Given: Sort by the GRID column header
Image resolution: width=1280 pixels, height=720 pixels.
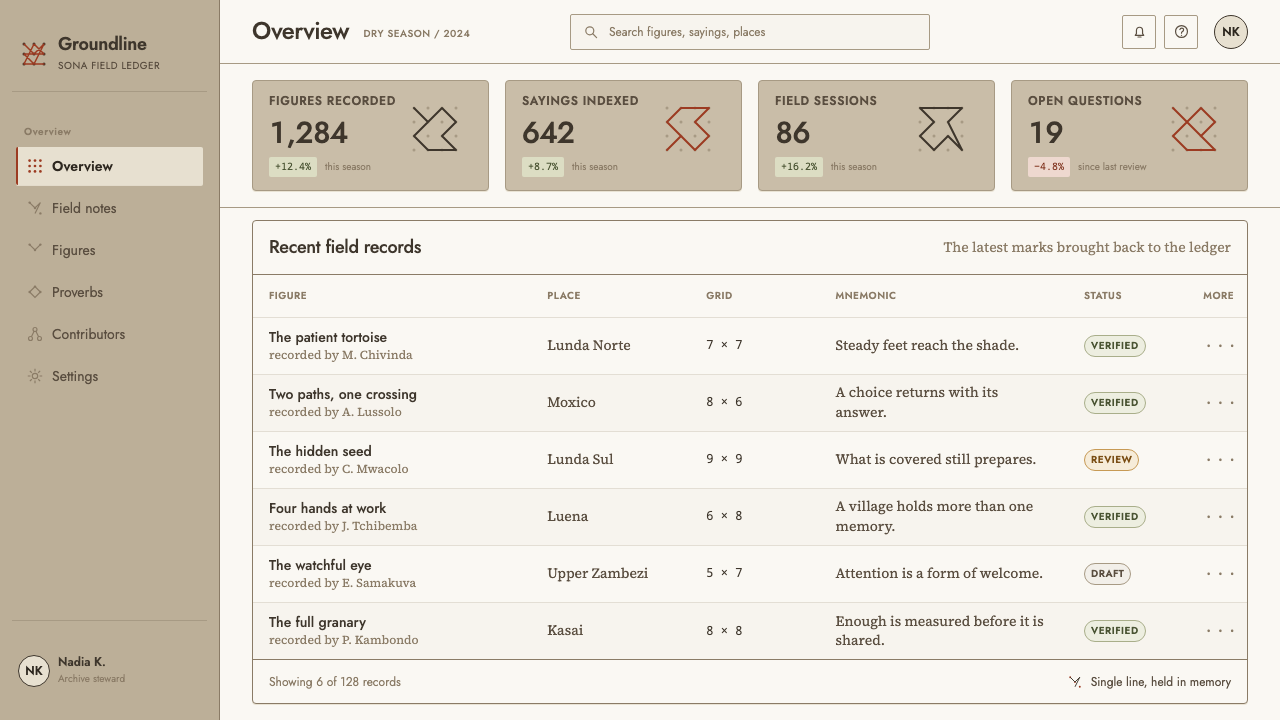Looking at the screenshot, I should click(x=719, y=296).
